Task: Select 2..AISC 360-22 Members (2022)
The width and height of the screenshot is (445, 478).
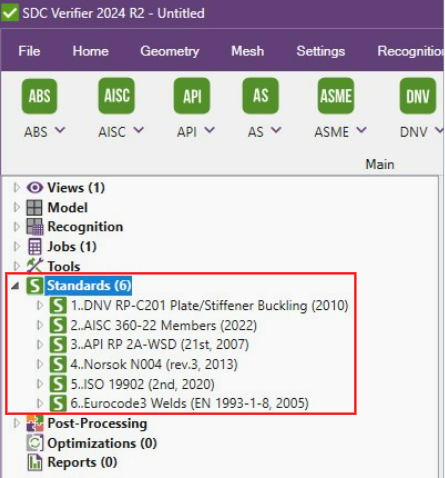Action: click(x=164, y=325)
